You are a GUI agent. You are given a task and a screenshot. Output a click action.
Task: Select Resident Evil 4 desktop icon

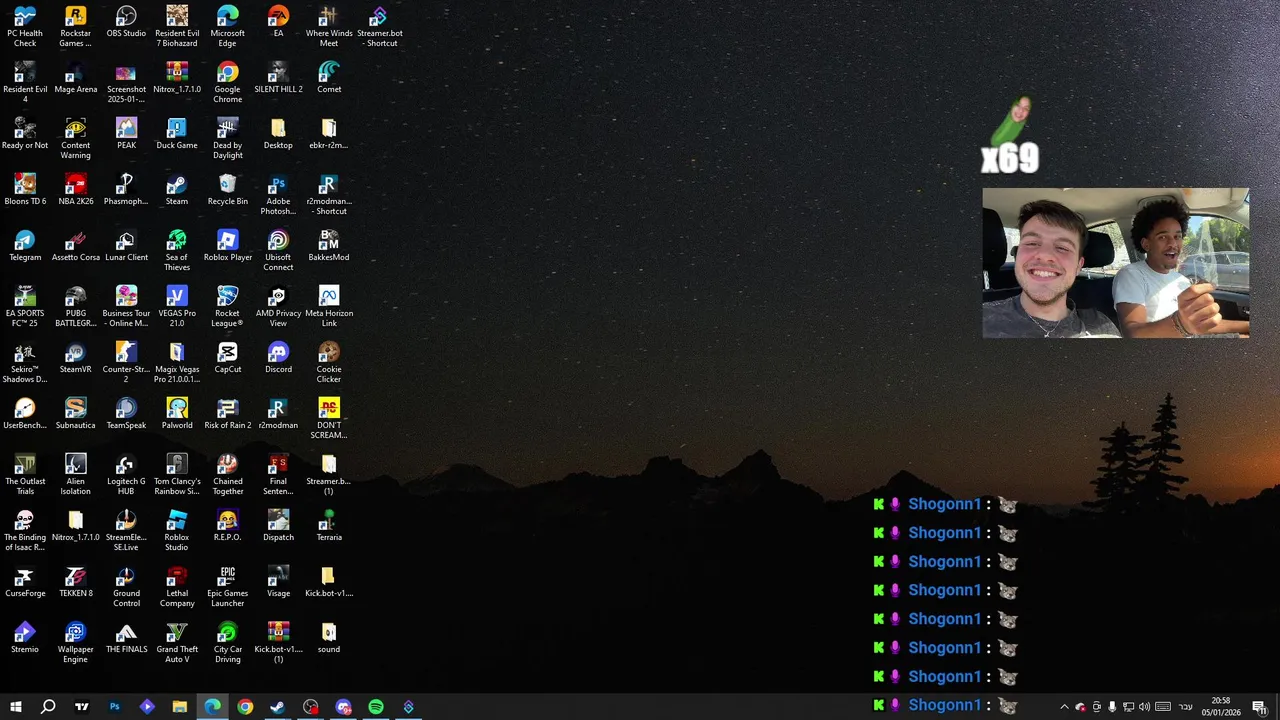coord(25,82)
